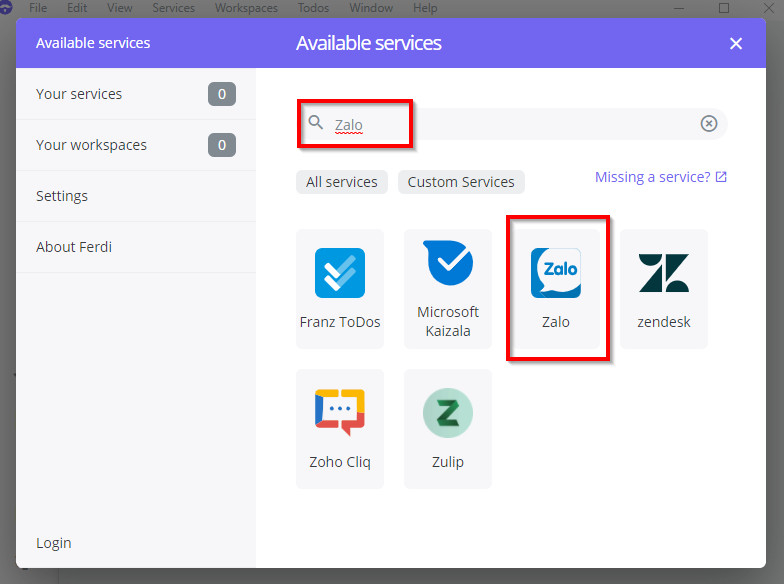Click the Your workspaces count badge
This screenshot has height=584, width=784.
tap(222, 145)
